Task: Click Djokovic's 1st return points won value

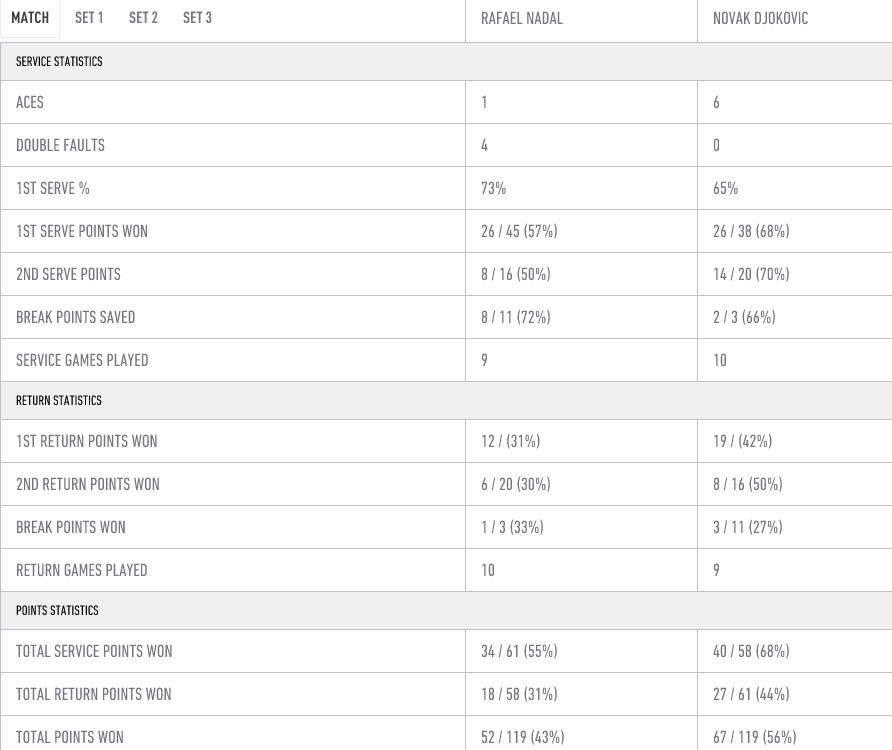Action: tap(742, 442)
